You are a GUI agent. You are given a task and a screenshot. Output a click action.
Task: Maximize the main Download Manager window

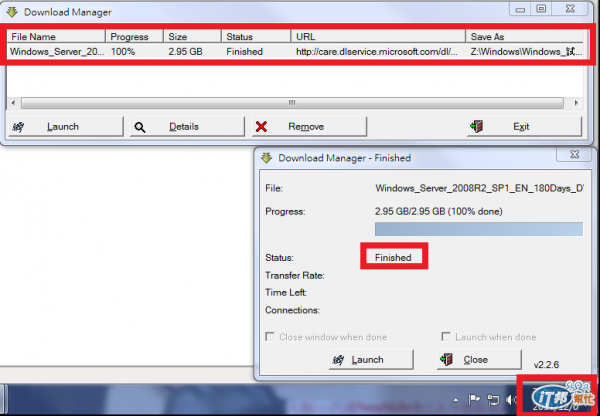point(541,9)
